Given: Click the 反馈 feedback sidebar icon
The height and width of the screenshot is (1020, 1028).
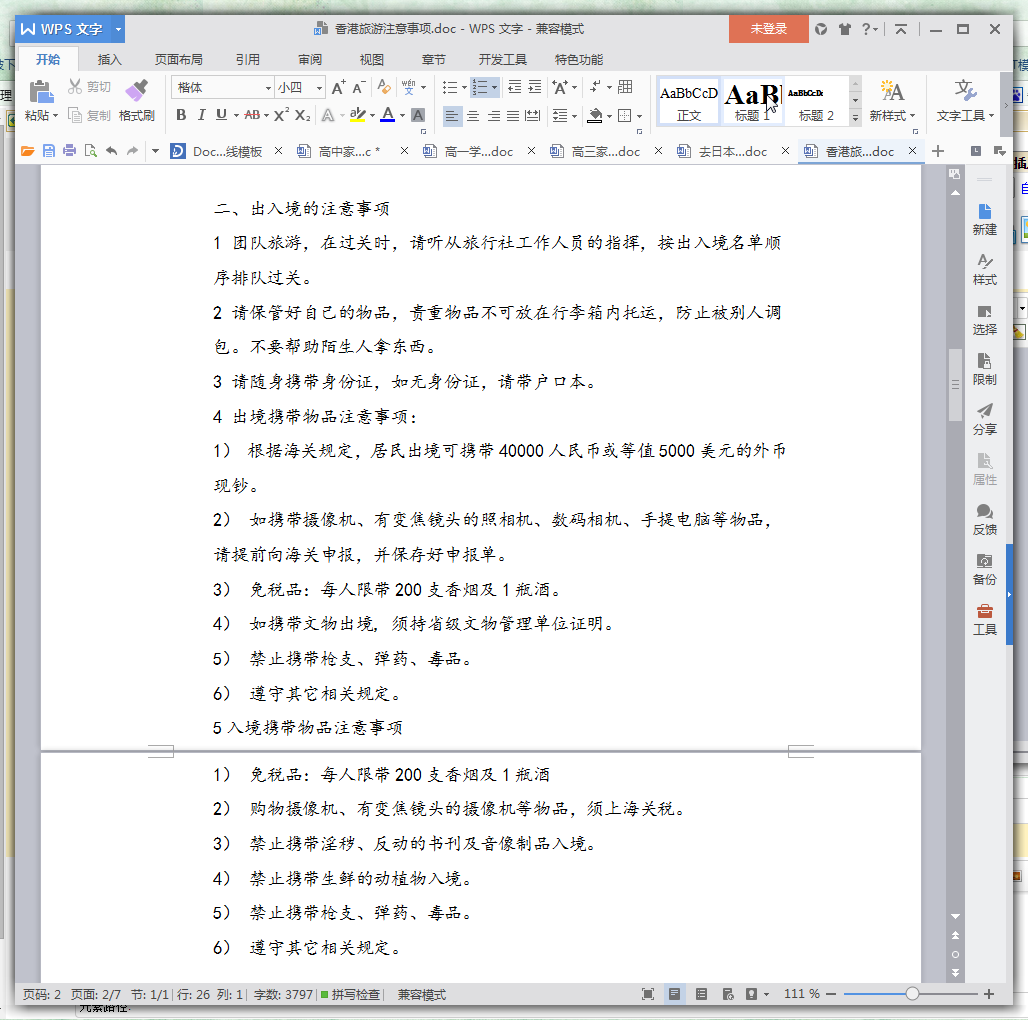Looking at the screenshot, I should [x=984, y=519].
